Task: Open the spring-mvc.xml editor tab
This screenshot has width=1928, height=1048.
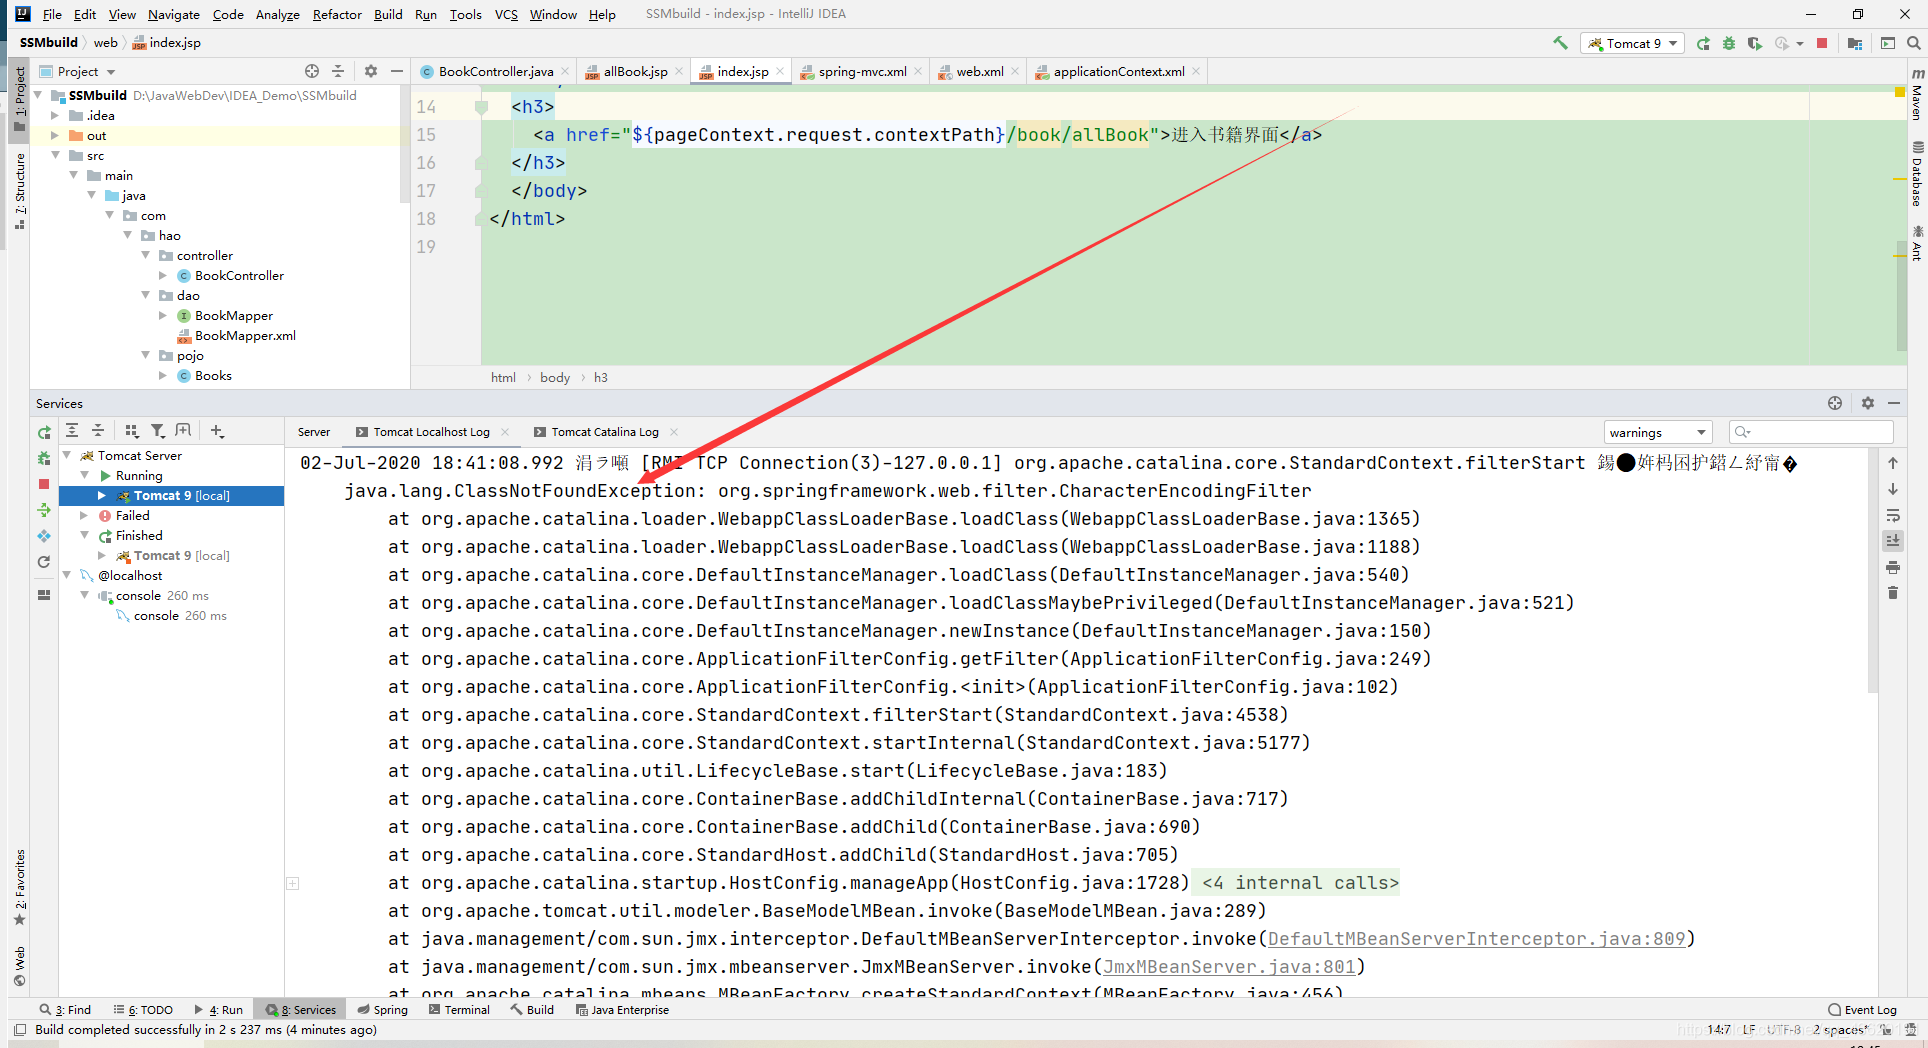Action: [x=861, y=71]
